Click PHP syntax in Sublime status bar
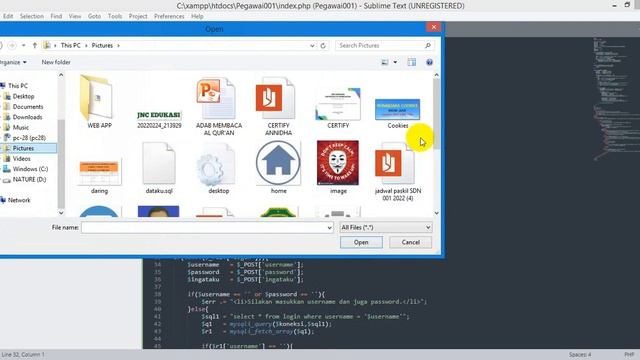Image resolution: width=640 pixels, height=360 pixels. (629, 355)
